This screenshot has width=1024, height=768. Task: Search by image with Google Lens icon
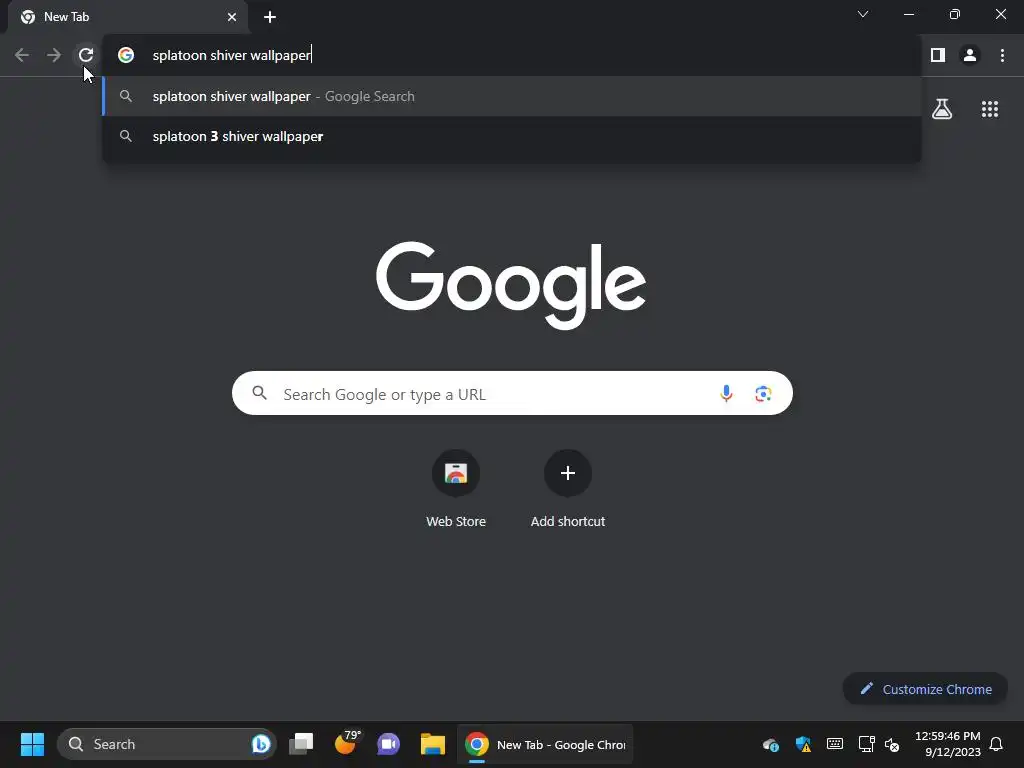click(x=763, y=393)
